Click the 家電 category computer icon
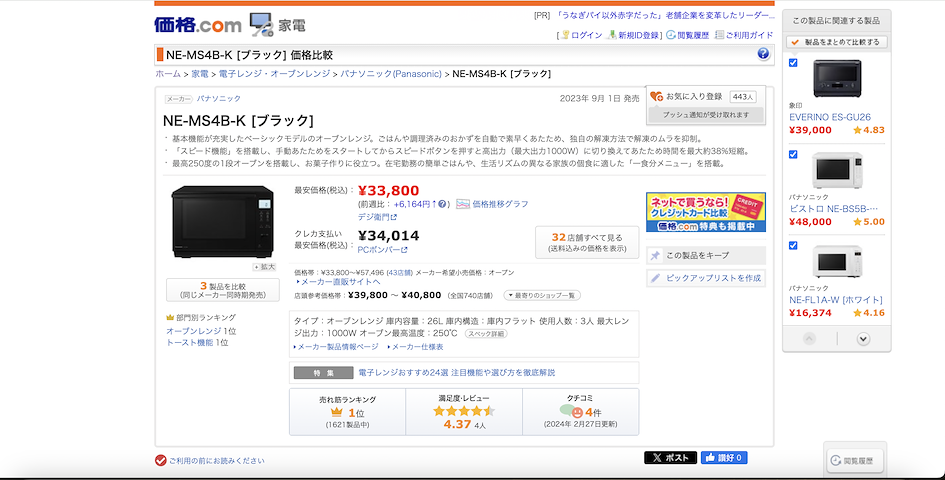Viewport: 945px width, 480px height. (x=262, y=25)
